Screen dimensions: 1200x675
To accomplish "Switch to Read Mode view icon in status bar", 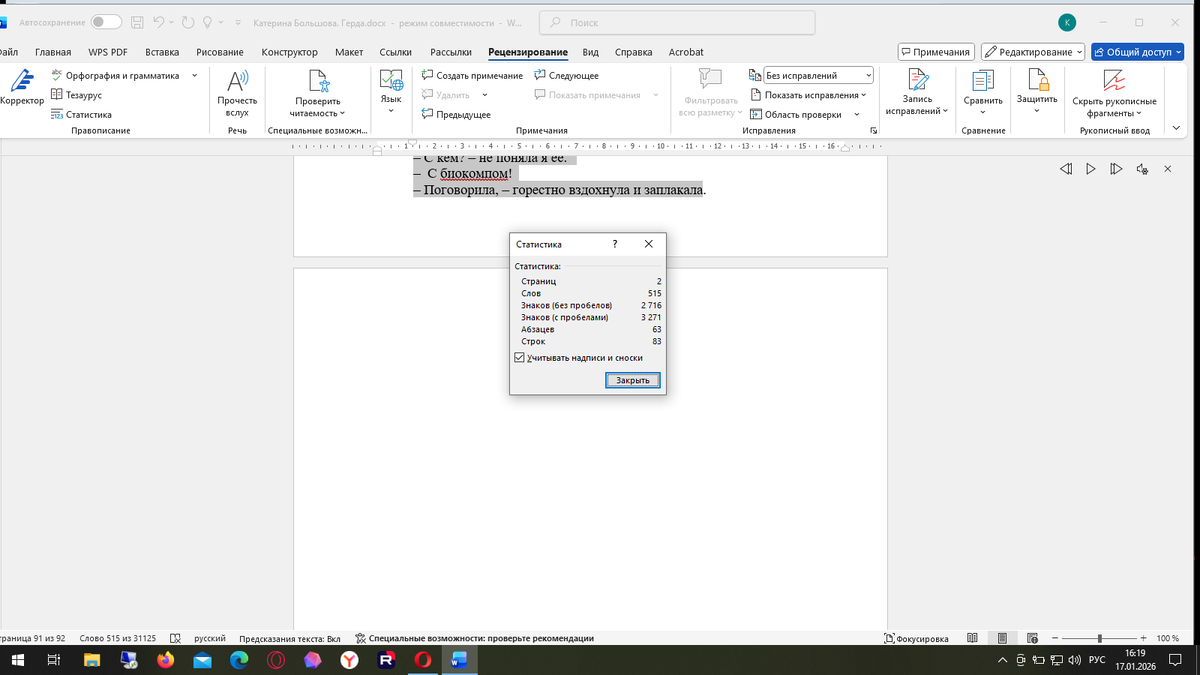I will [x=973, y=638].
